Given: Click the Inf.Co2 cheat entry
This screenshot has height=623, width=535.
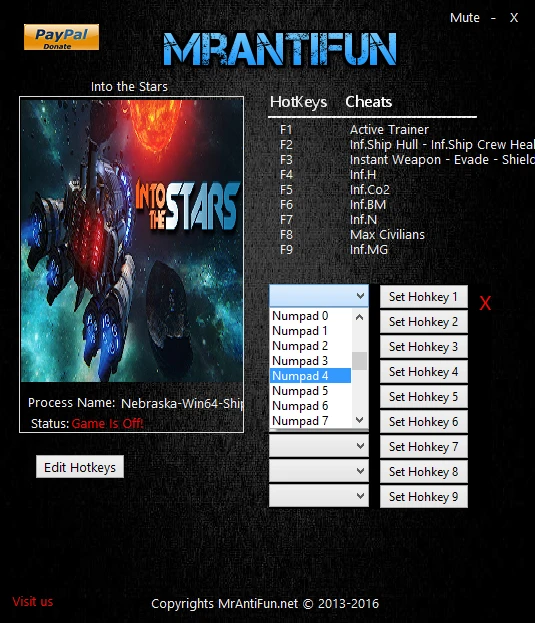Looking at the screenshot, I should 370,190.
